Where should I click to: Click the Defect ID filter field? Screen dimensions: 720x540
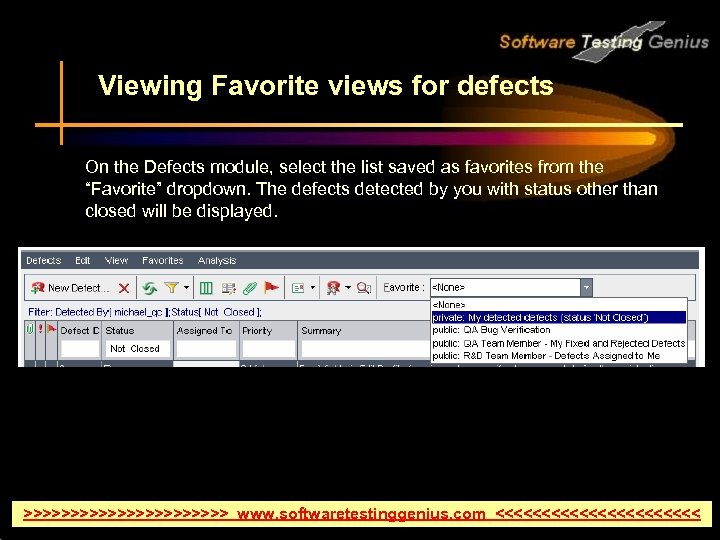point(80,349)
